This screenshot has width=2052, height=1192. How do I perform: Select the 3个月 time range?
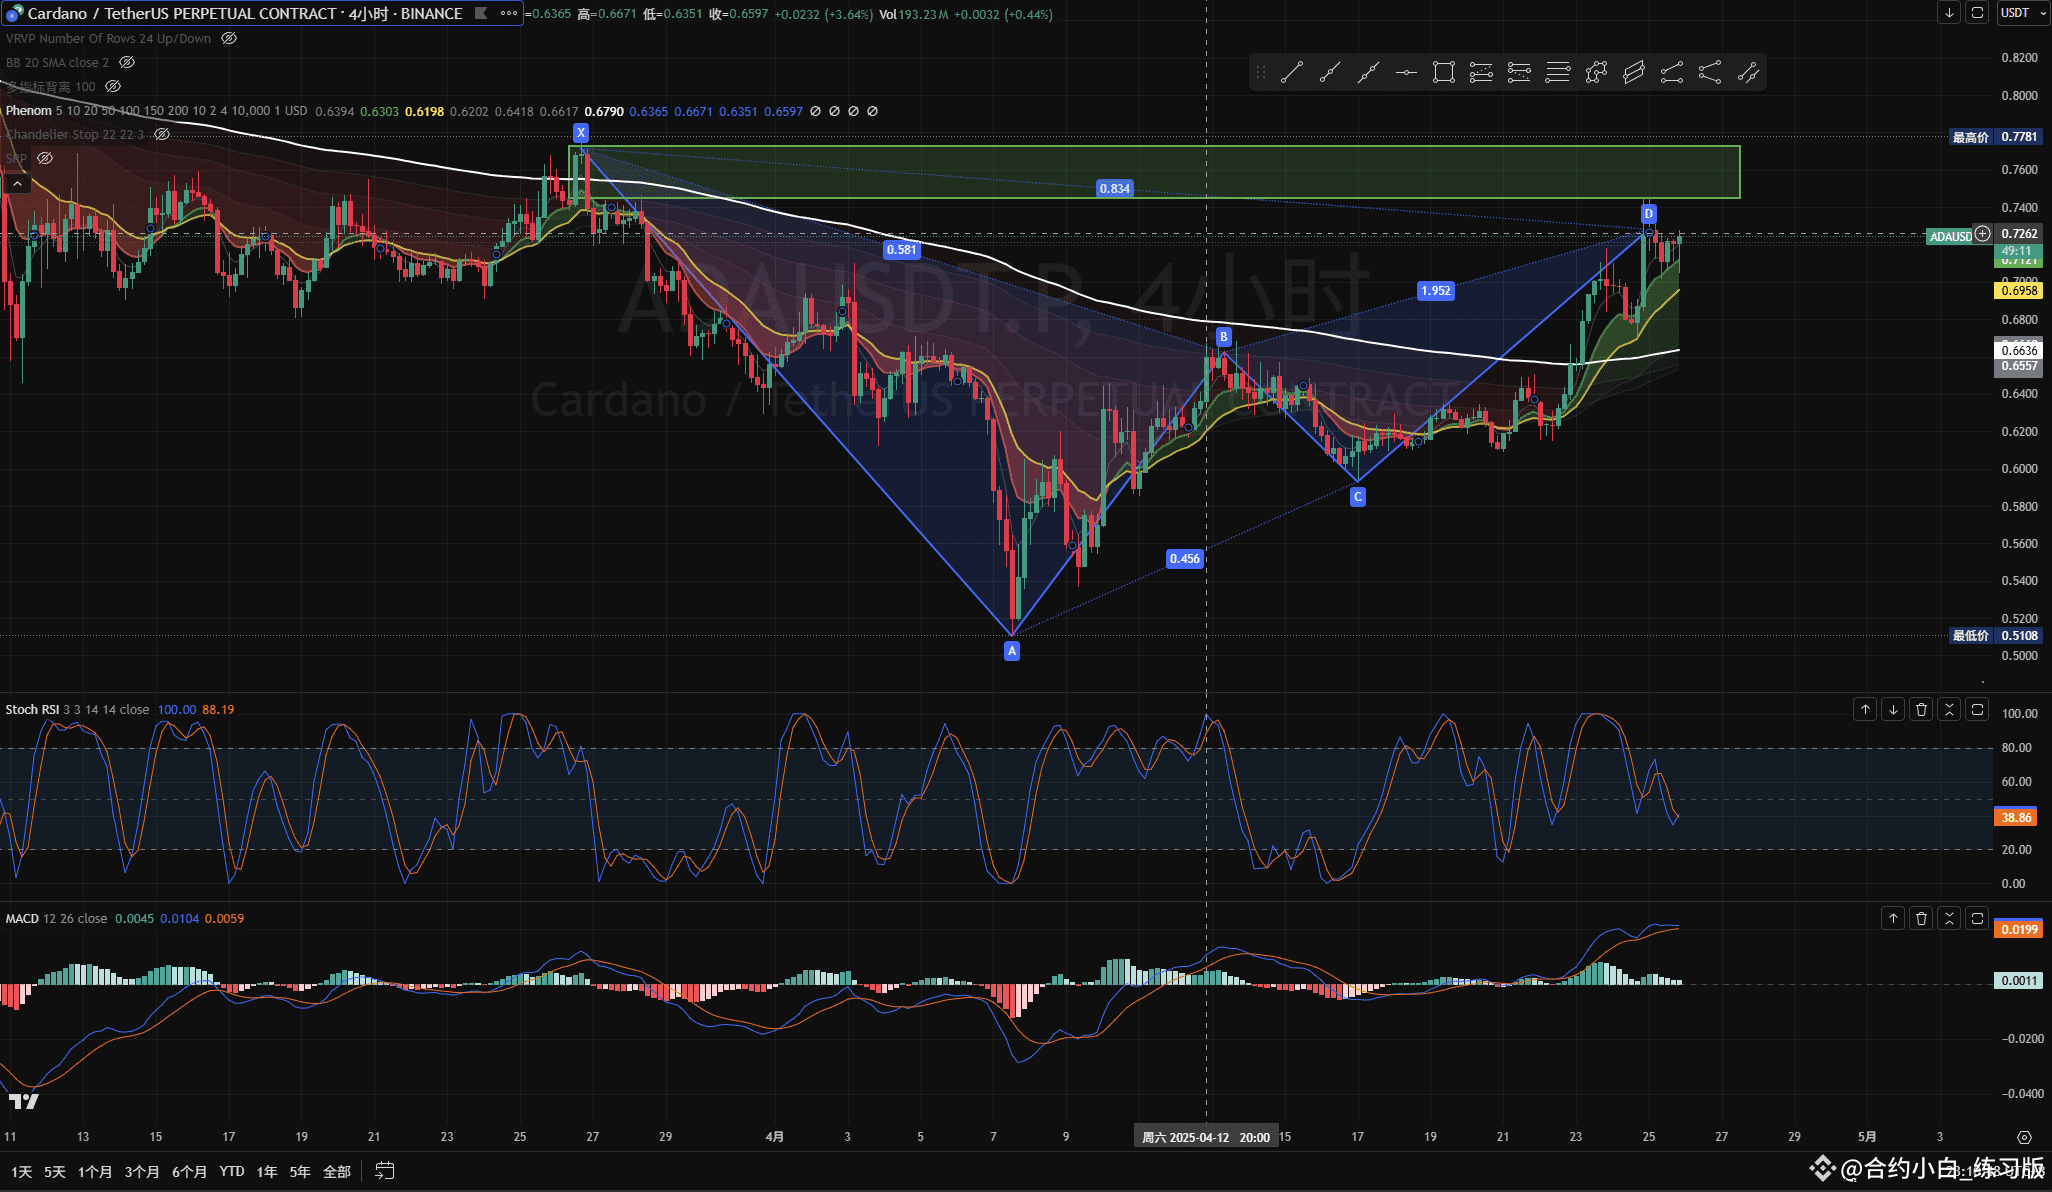click(142, 1171)
